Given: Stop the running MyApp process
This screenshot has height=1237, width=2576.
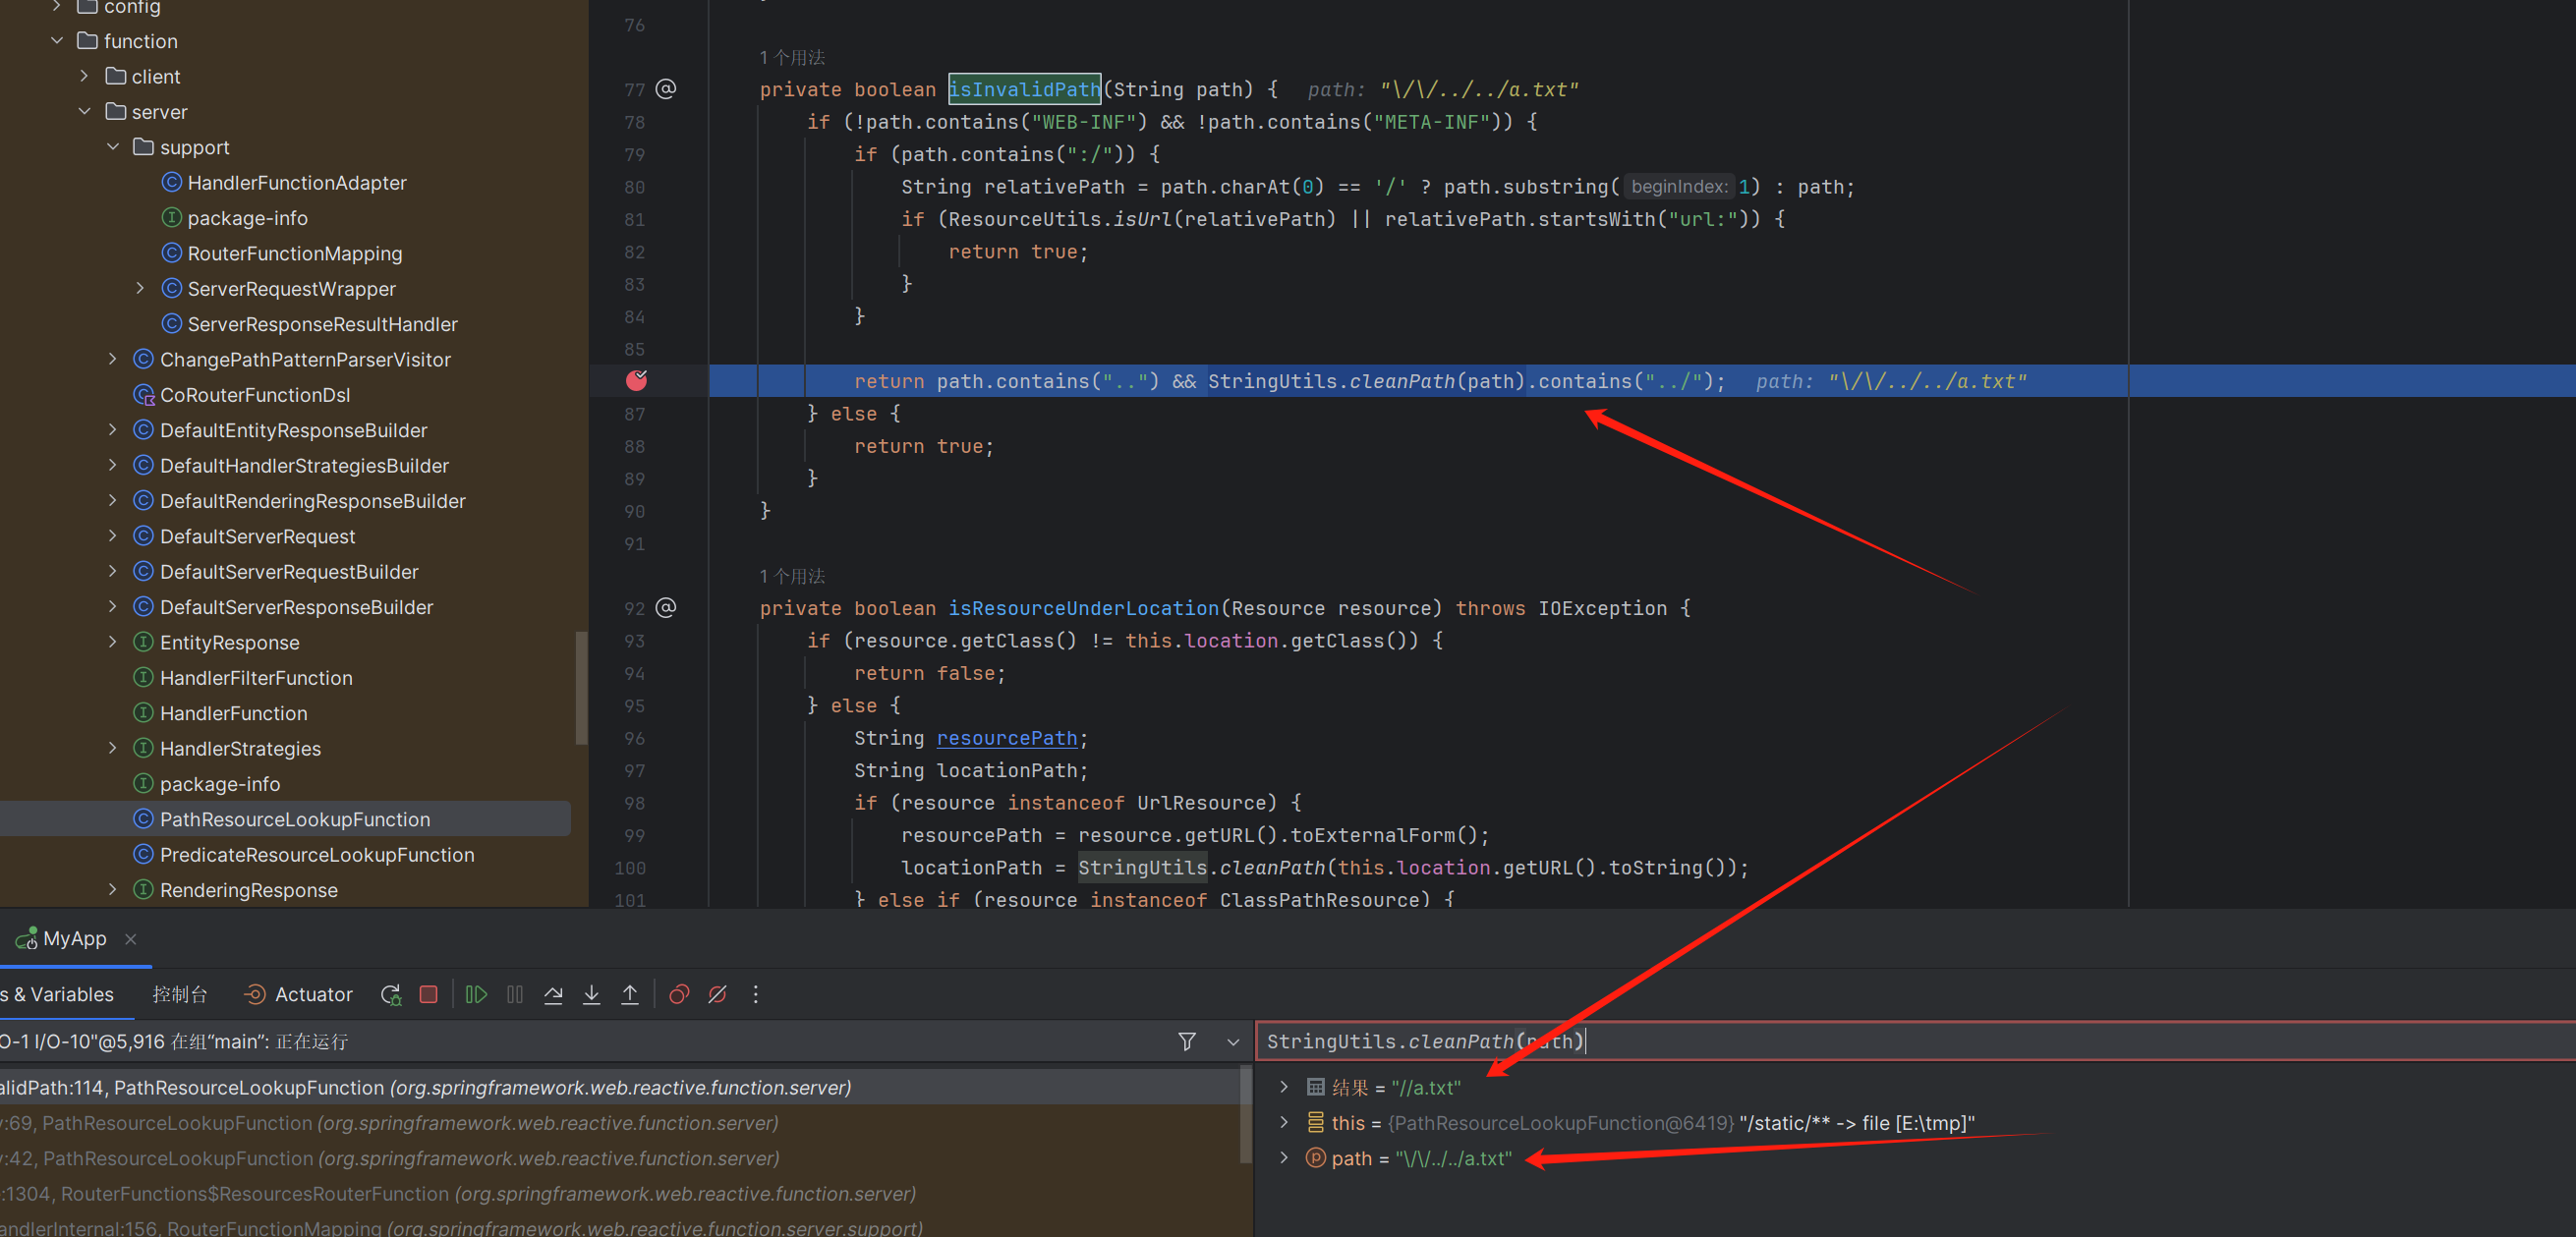Looking at the screenshot, I should pyautogui.click(x=429, y=994).
